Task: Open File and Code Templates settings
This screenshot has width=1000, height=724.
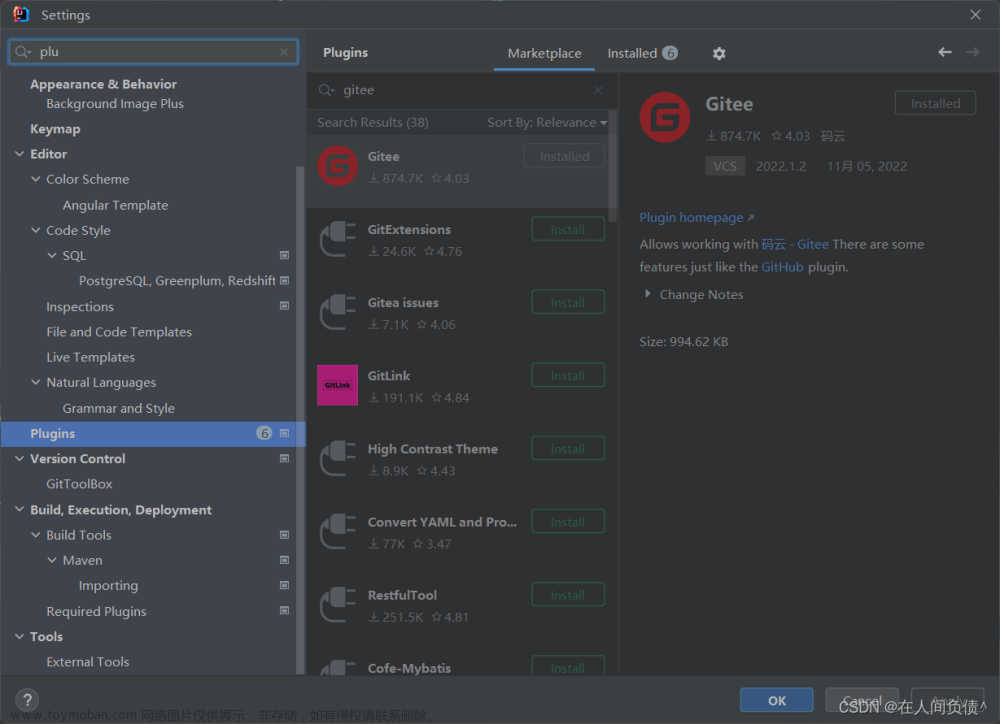Action: 119,332
